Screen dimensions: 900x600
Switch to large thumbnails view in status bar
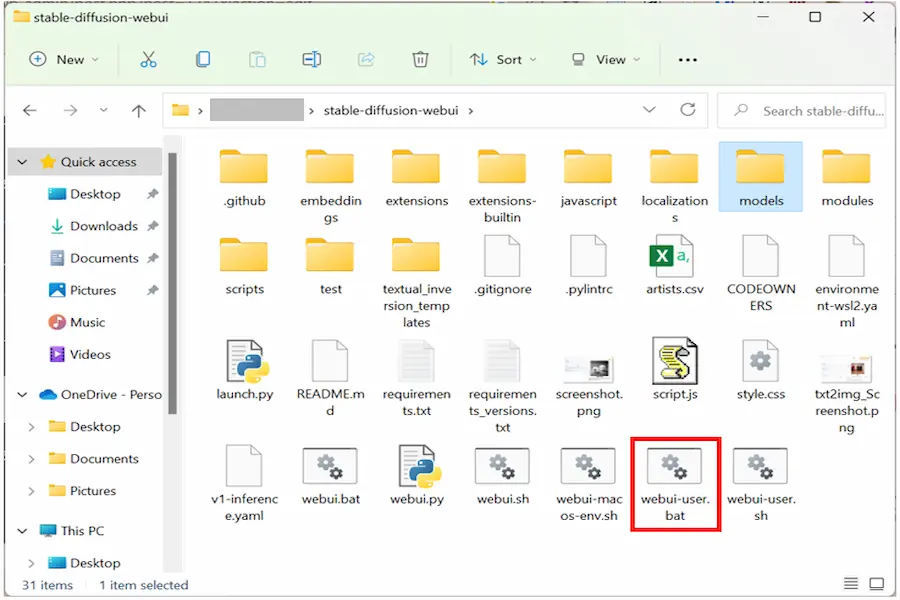pos(876,584)
